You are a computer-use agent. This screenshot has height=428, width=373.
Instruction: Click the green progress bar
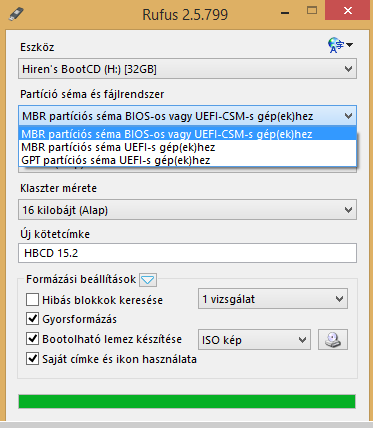[187, 401]
